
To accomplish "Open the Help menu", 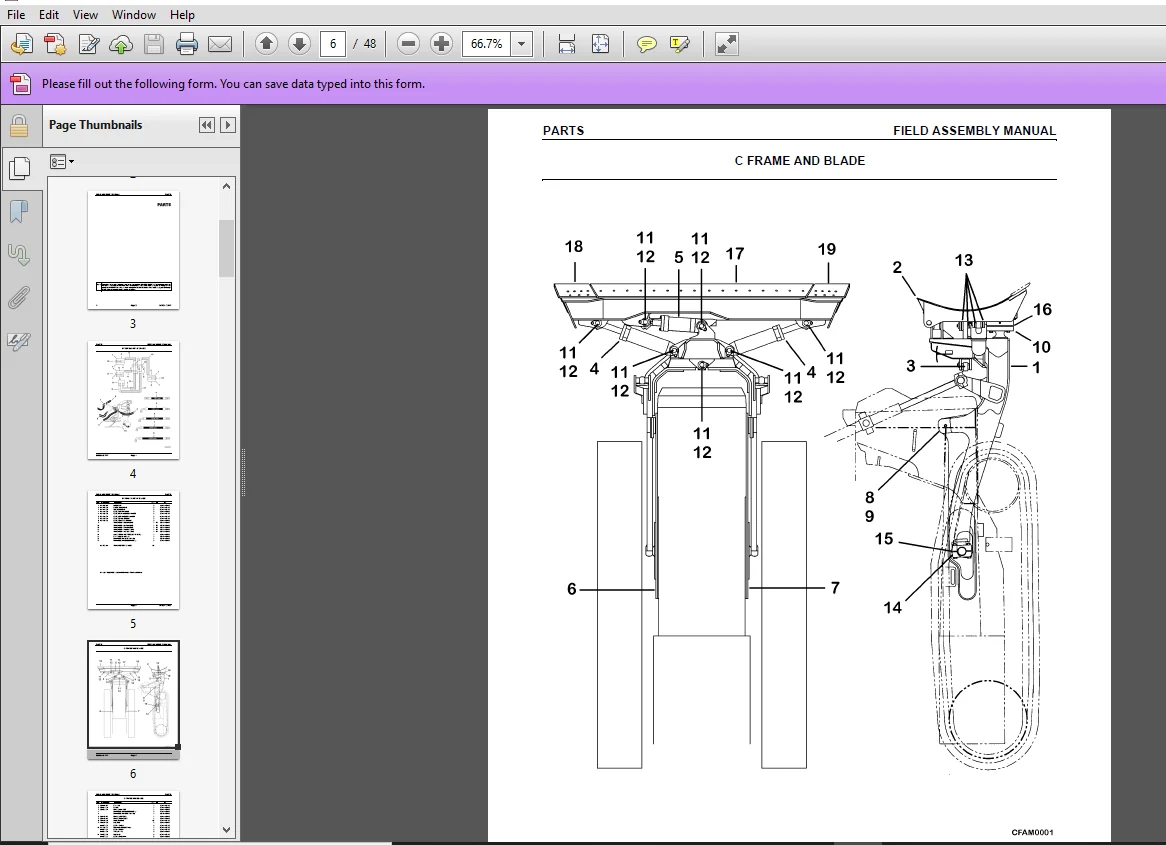I will (182, 14).
